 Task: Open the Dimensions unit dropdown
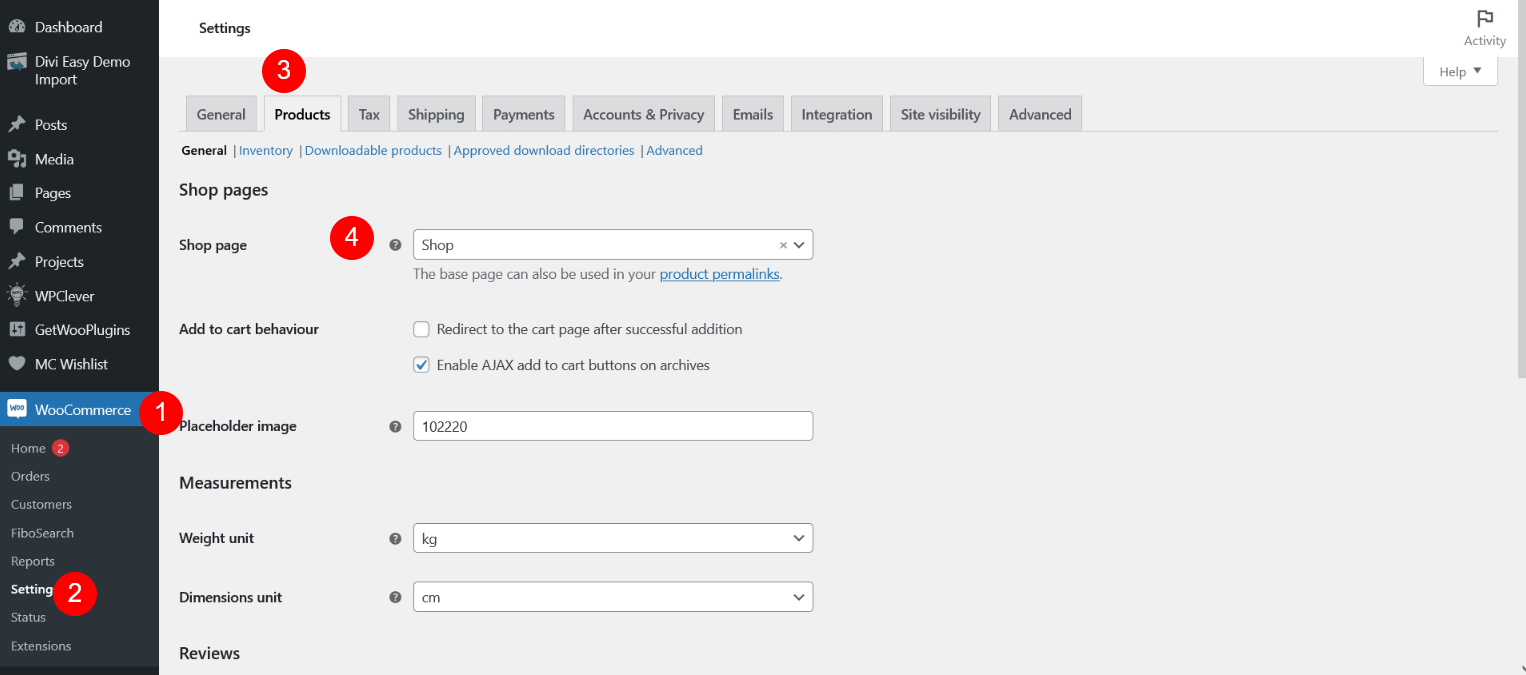(613, 597)
